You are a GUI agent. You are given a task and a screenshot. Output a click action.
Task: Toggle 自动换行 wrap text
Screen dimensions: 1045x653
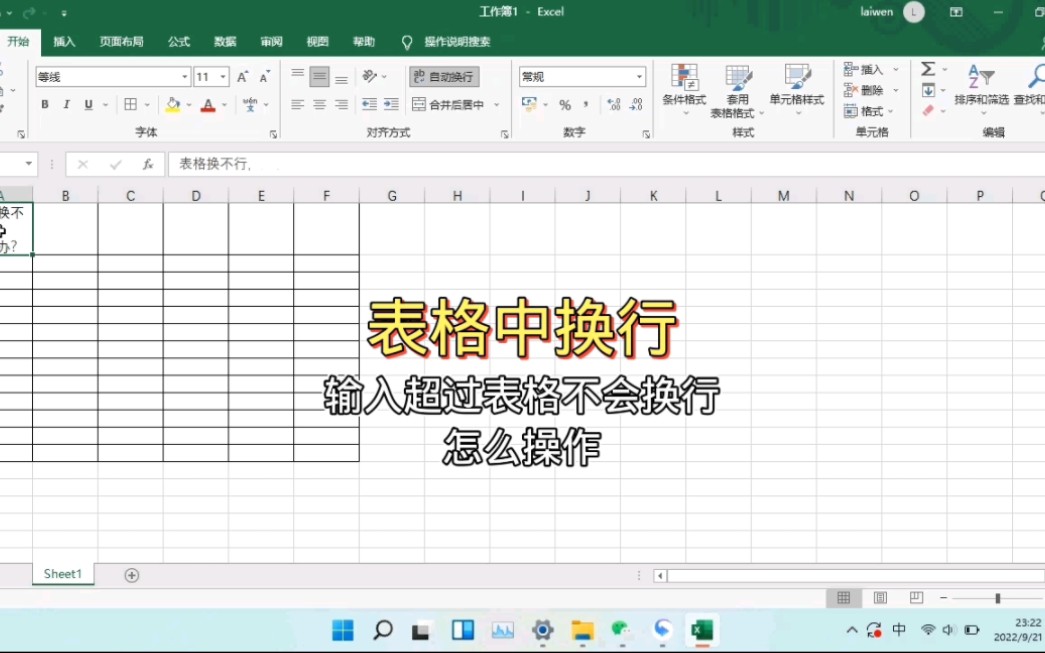[x=443, y=76]
